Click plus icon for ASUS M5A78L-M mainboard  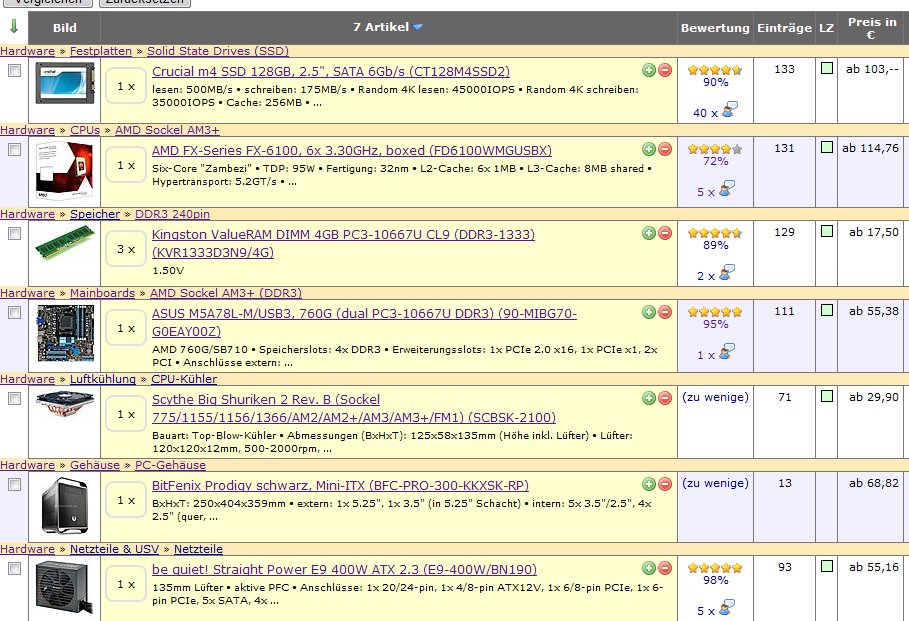[649, 312]
